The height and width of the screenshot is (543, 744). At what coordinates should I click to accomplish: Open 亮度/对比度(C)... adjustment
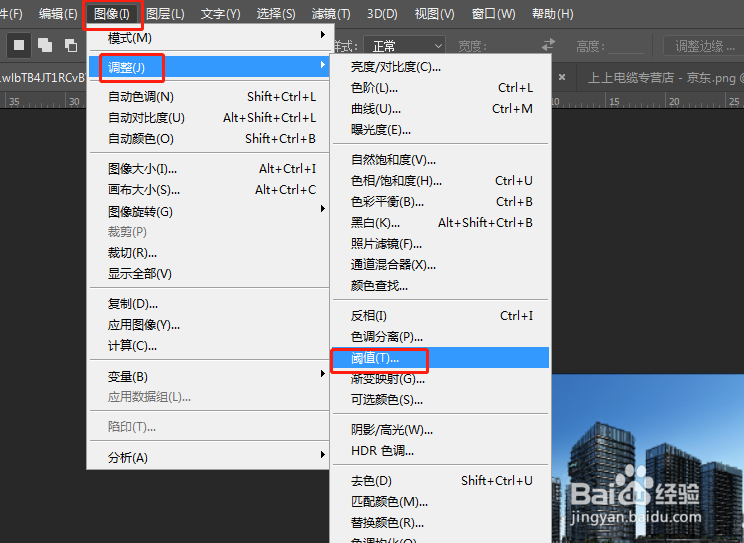440,67
